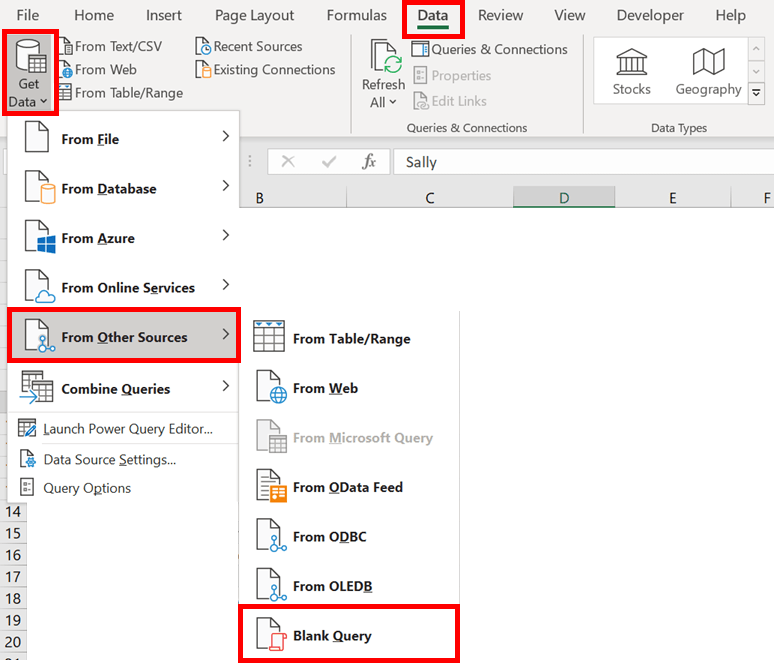Switch to the Insert tab
The image size is (774, 663).
[163, 15]
